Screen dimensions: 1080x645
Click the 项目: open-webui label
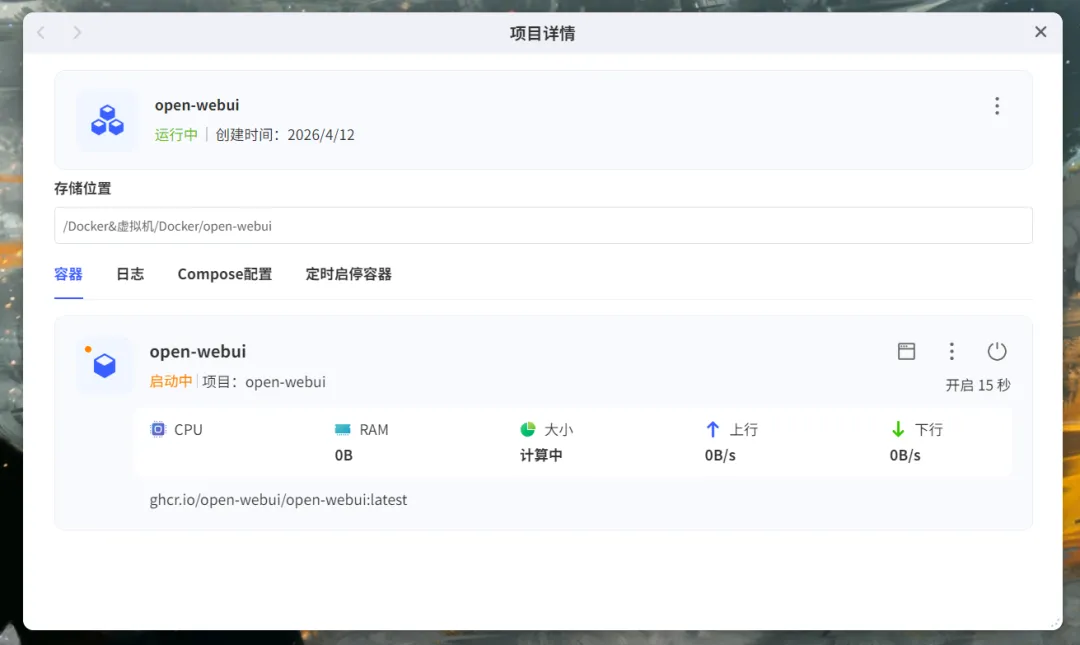coord(264,382)
